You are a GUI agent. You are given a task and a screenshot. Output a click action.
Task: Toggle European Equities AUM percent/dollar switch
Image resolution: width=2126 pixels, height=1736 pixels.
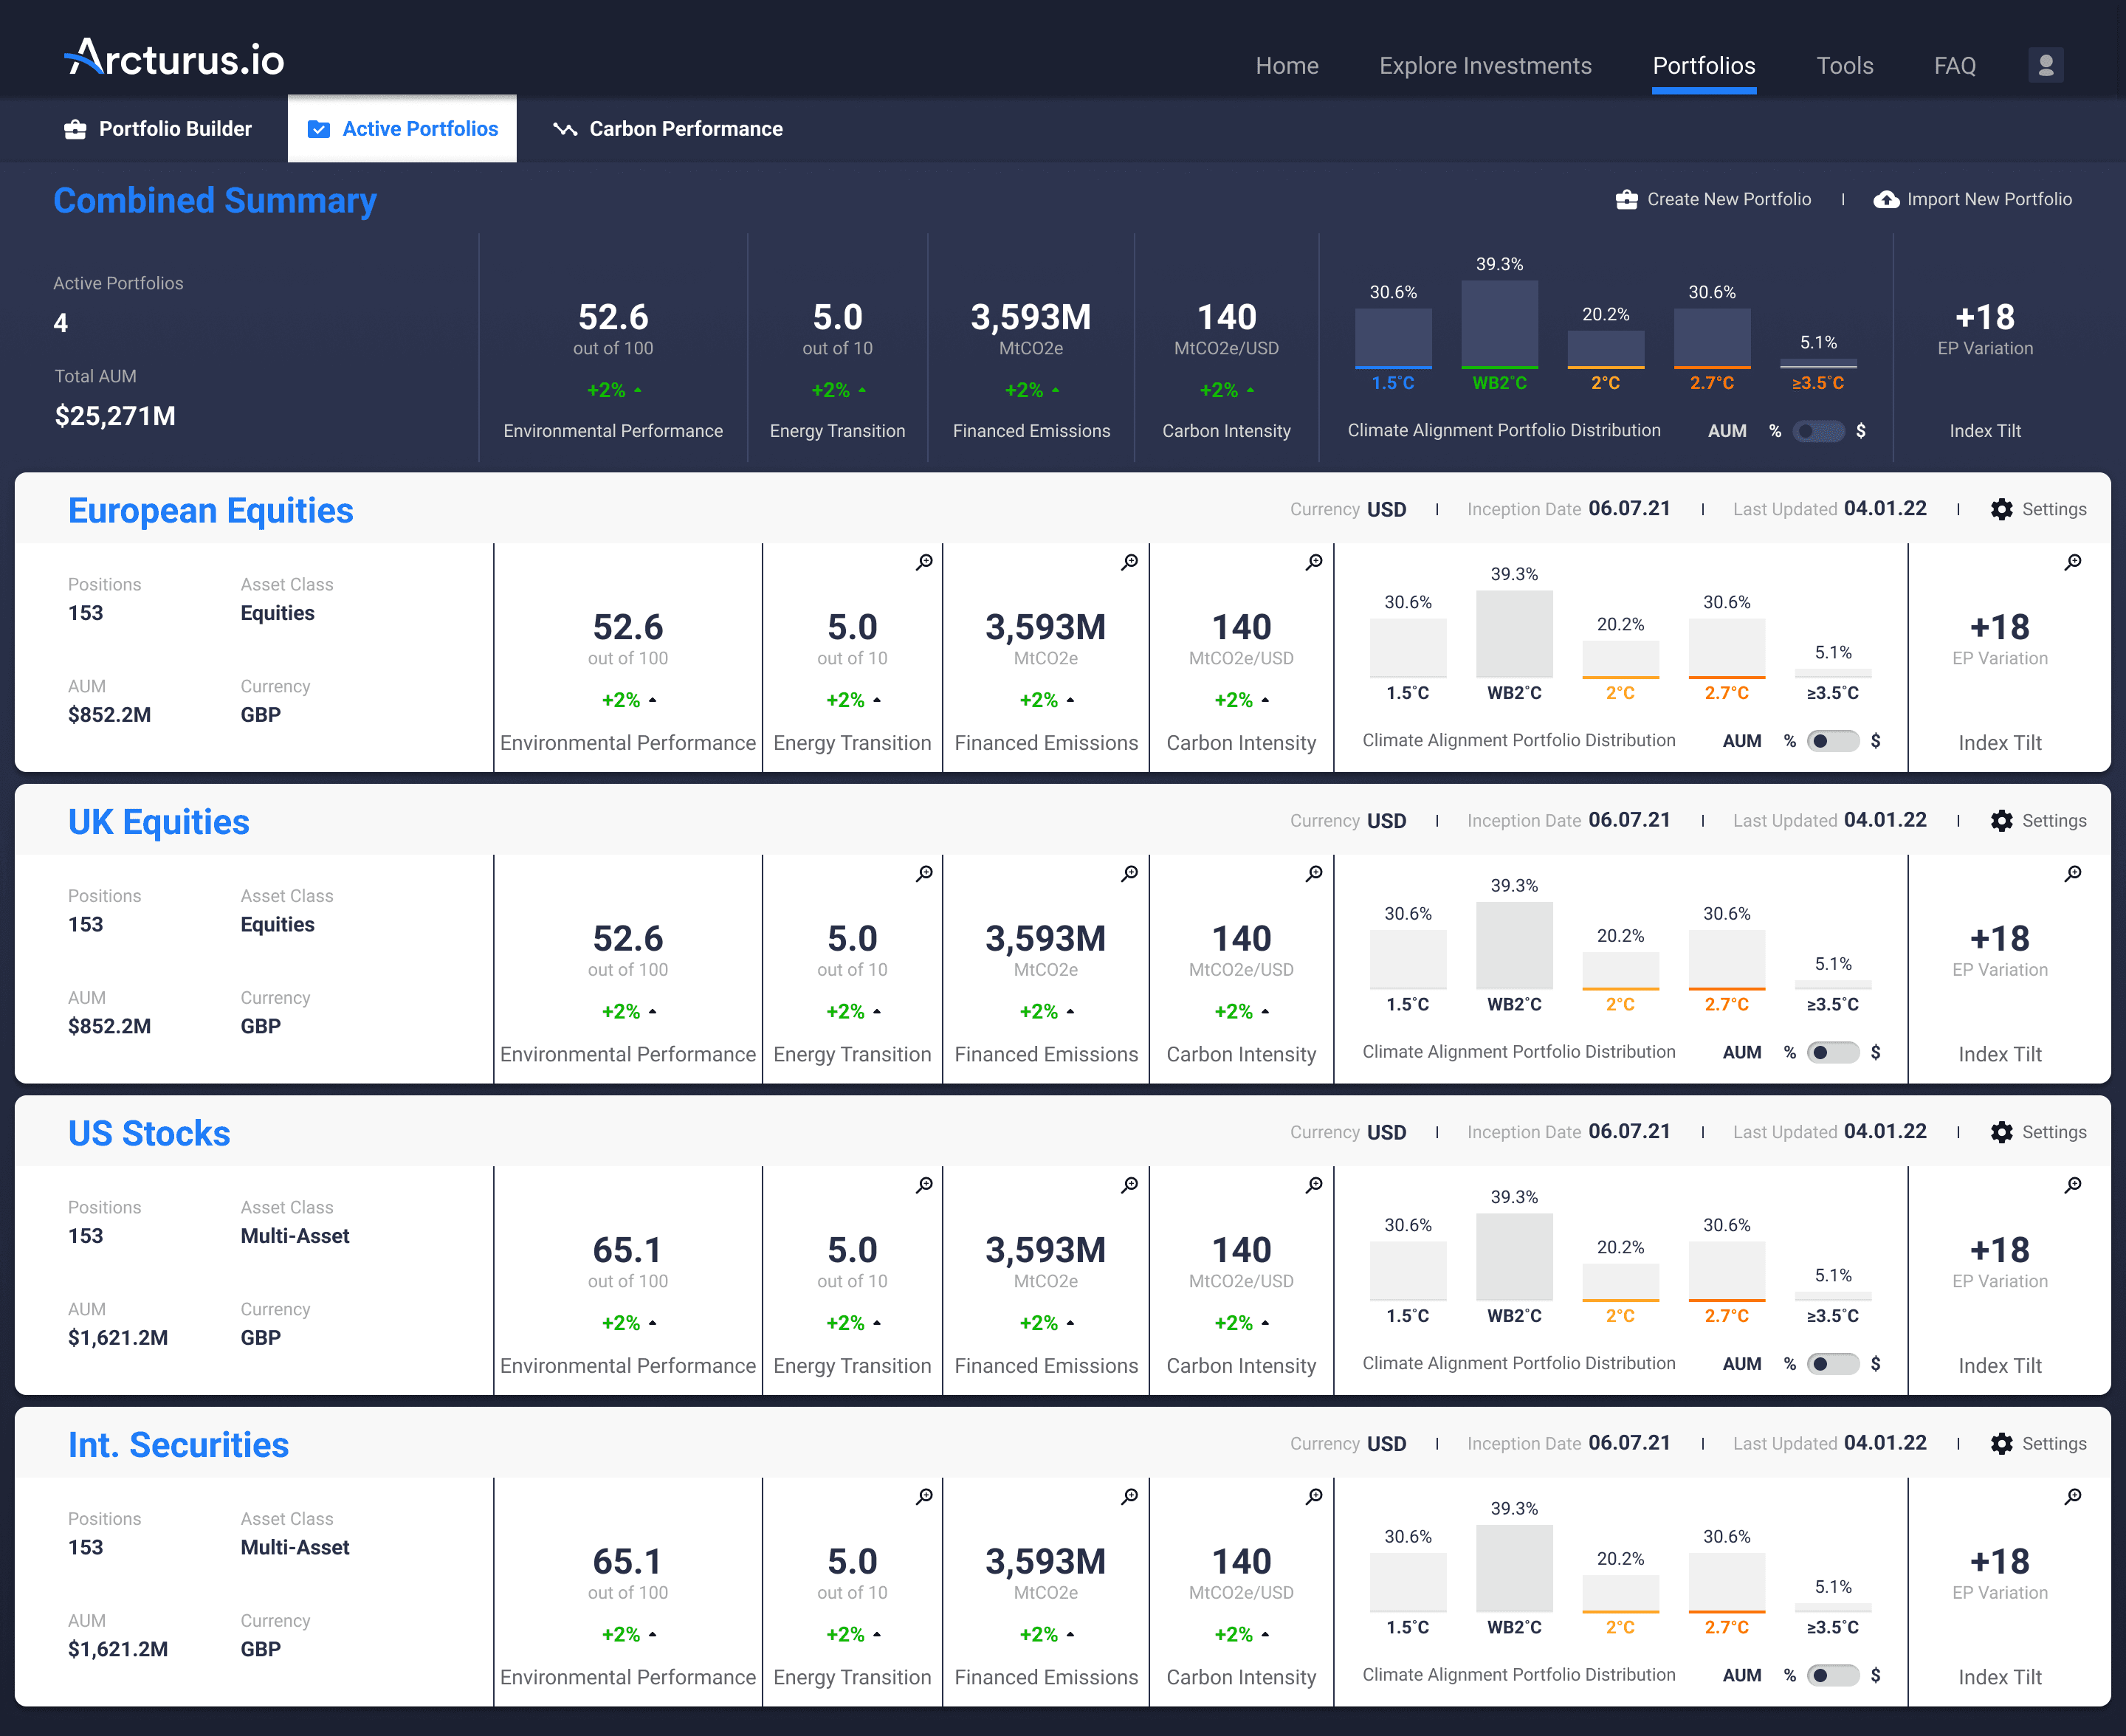(1832, 741)
